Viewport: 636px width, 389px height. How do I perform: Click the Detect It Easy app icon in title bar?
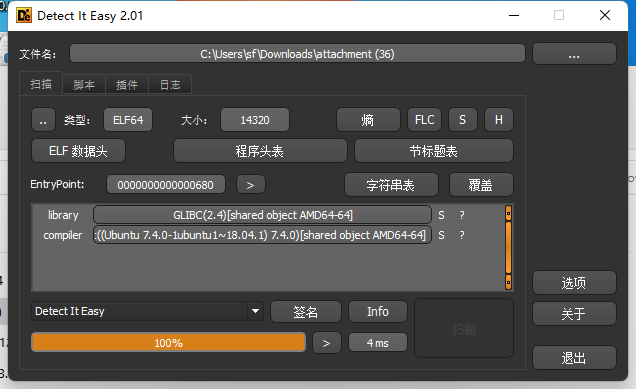point(24,15)
